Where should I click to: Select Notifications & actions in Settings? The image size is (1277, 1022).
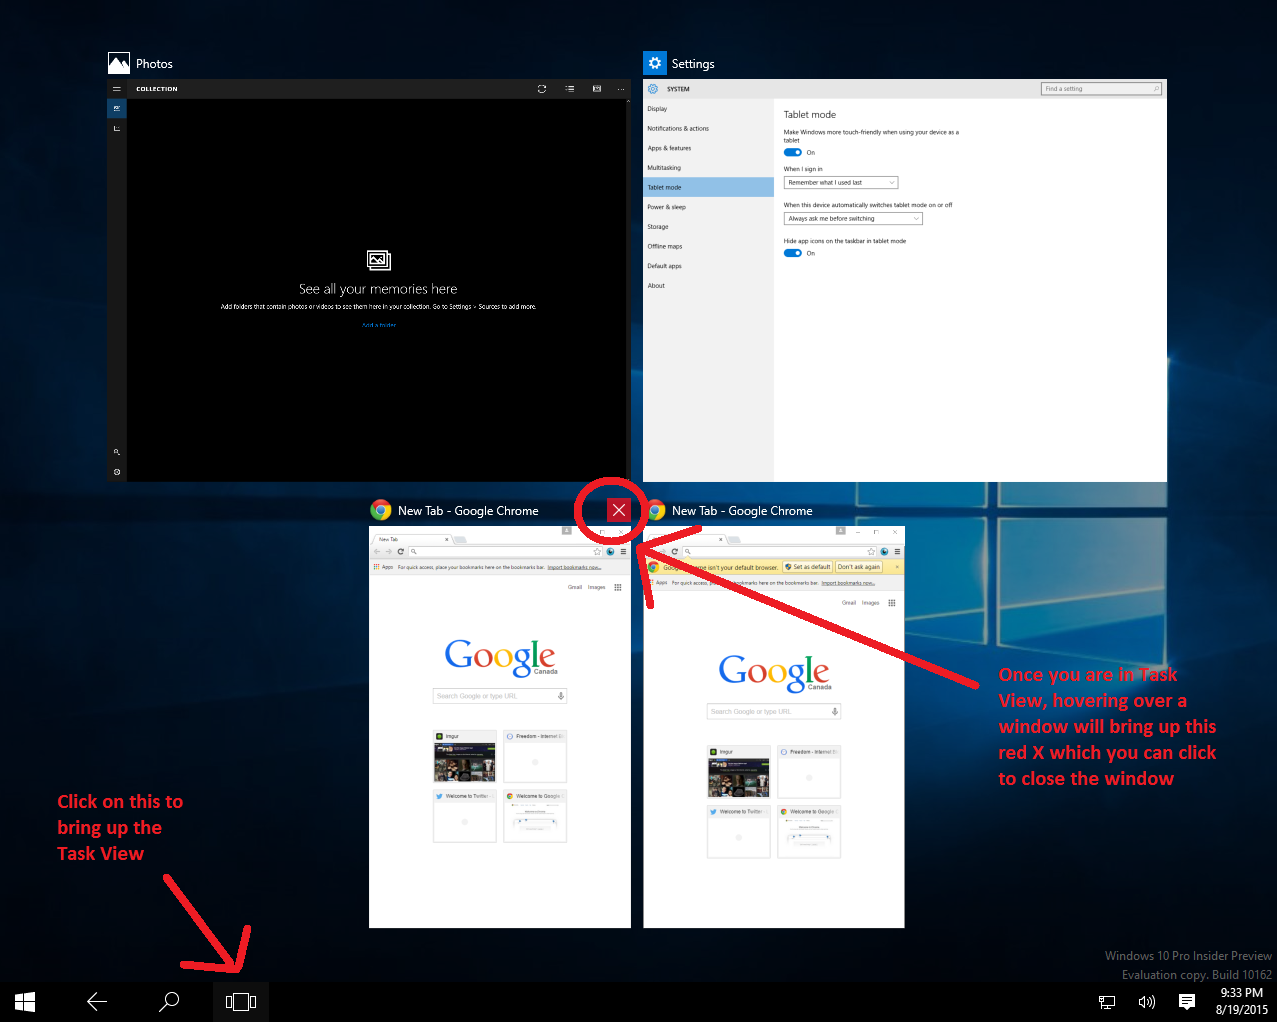(709, 128)
